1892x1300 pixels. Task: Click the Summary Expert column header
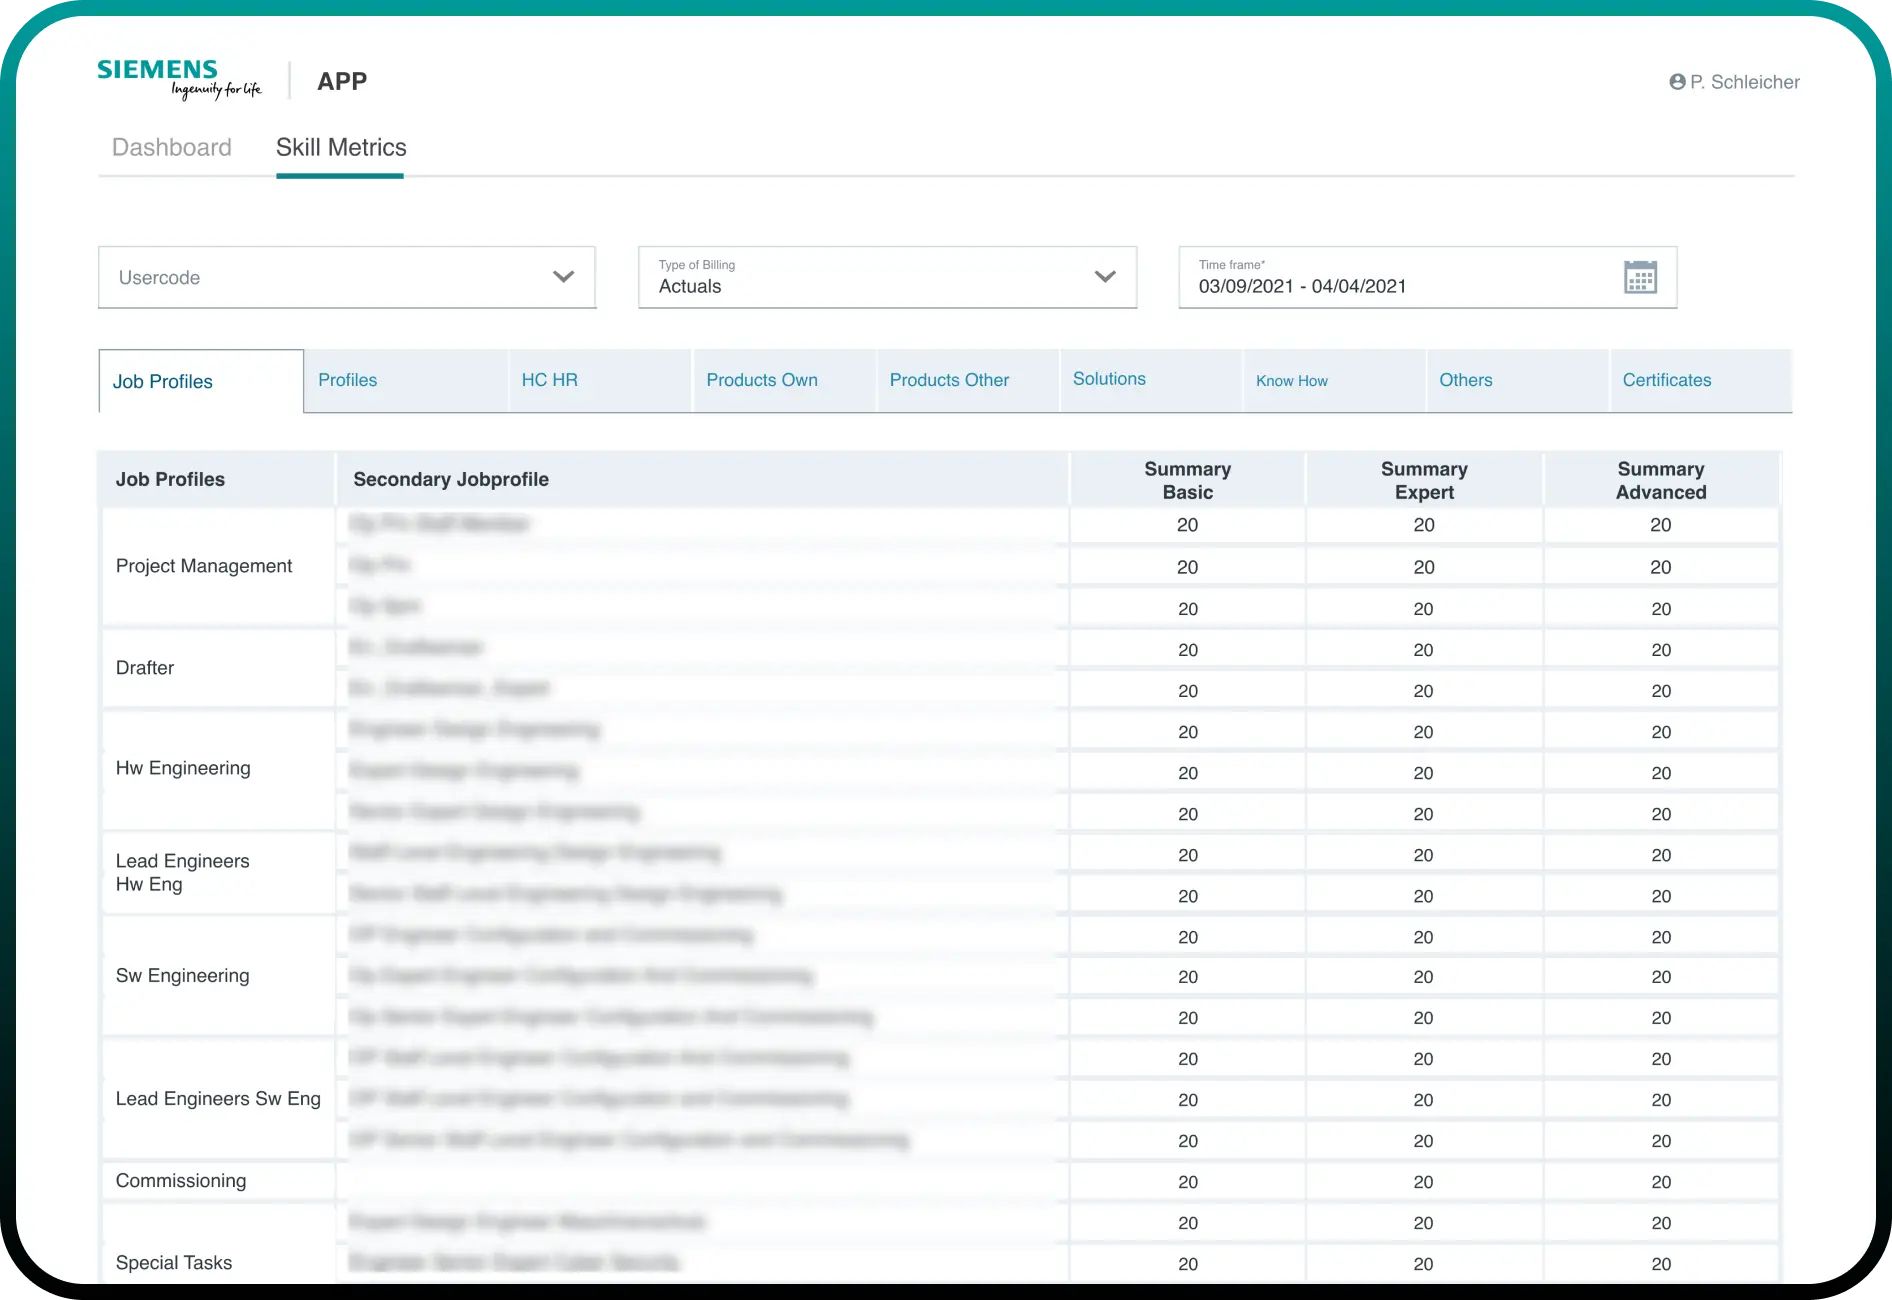[x=1424, y=480]
